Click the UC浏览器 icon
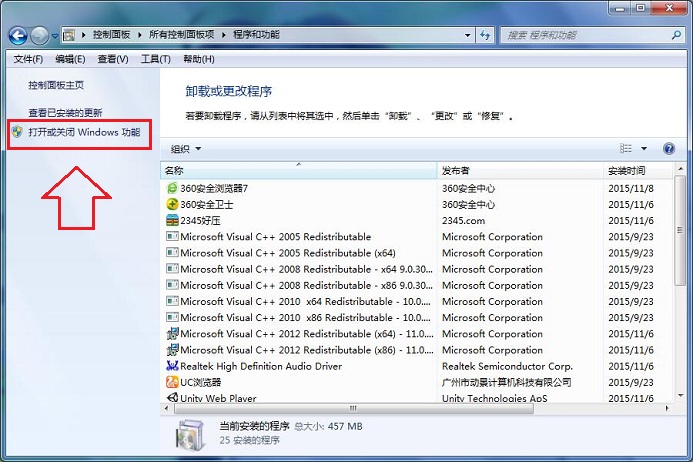This screenshot has height=462, width=693. (172, 382)
